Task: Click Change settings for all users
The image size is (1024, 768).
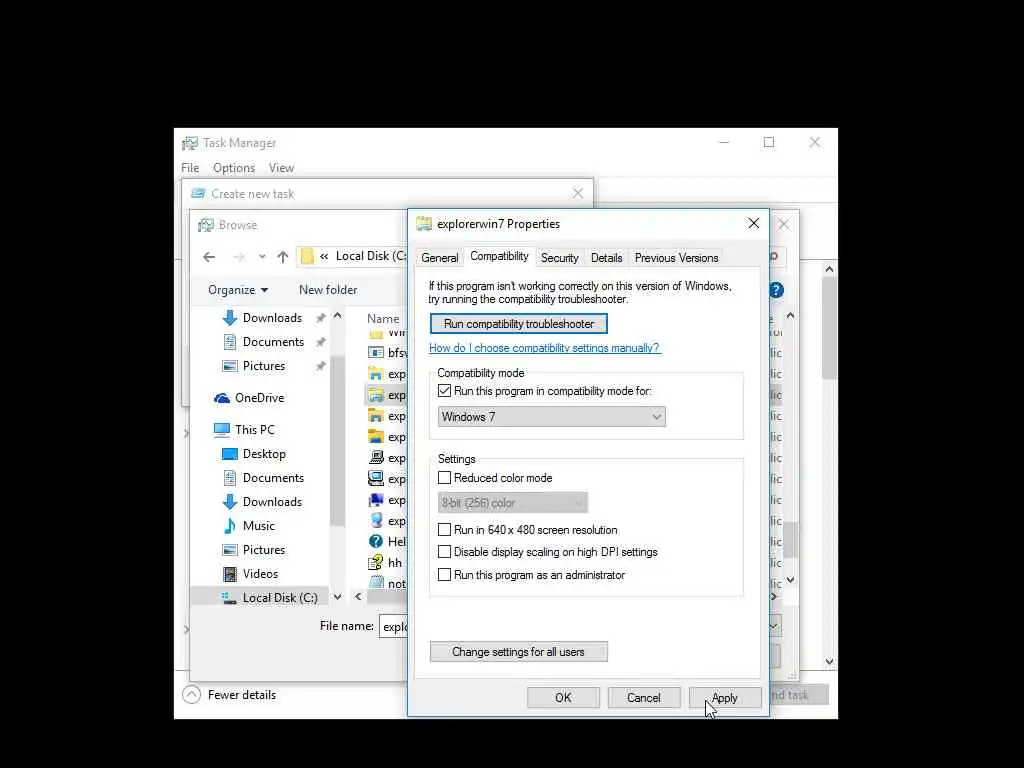Action: click(519, 652)
